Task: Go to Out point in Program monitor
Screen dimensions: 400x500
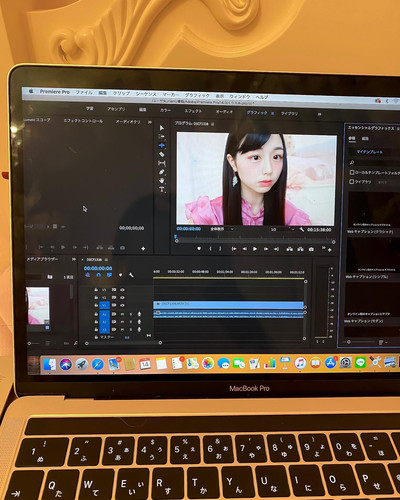Action: 276,249
